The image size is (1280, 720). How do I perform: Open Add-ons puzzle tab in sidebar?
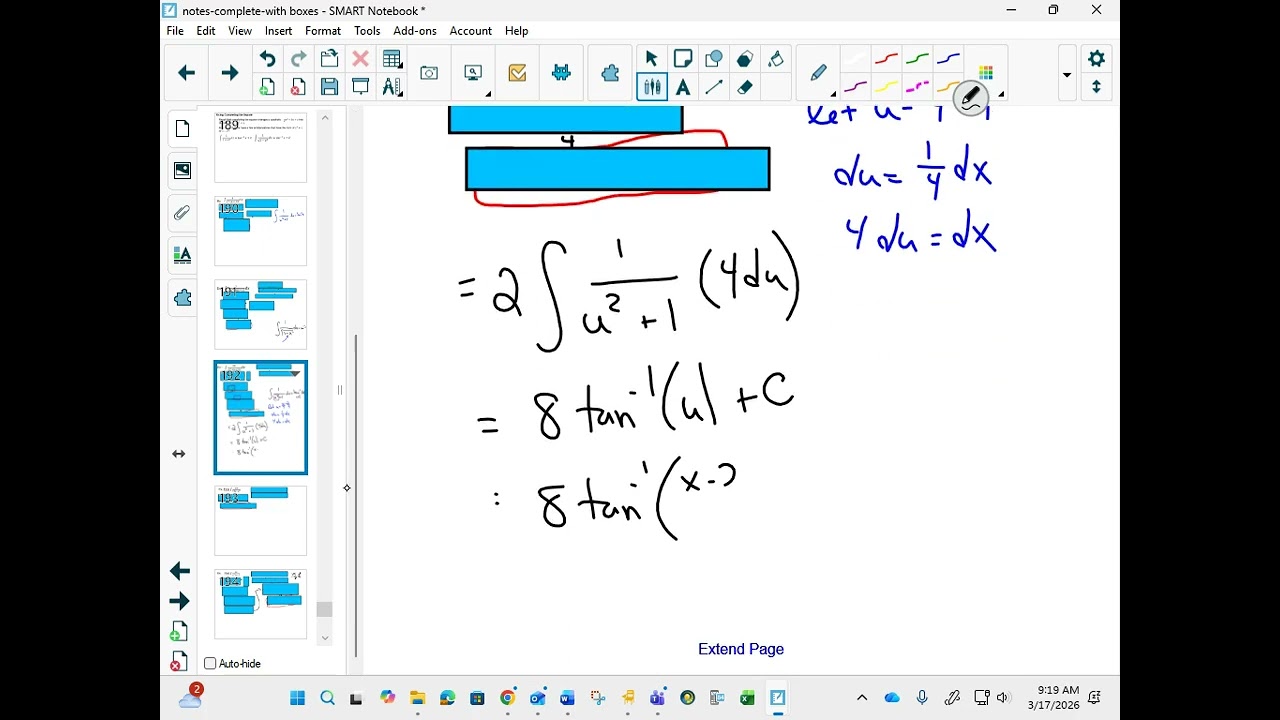[x=182, y=298]
